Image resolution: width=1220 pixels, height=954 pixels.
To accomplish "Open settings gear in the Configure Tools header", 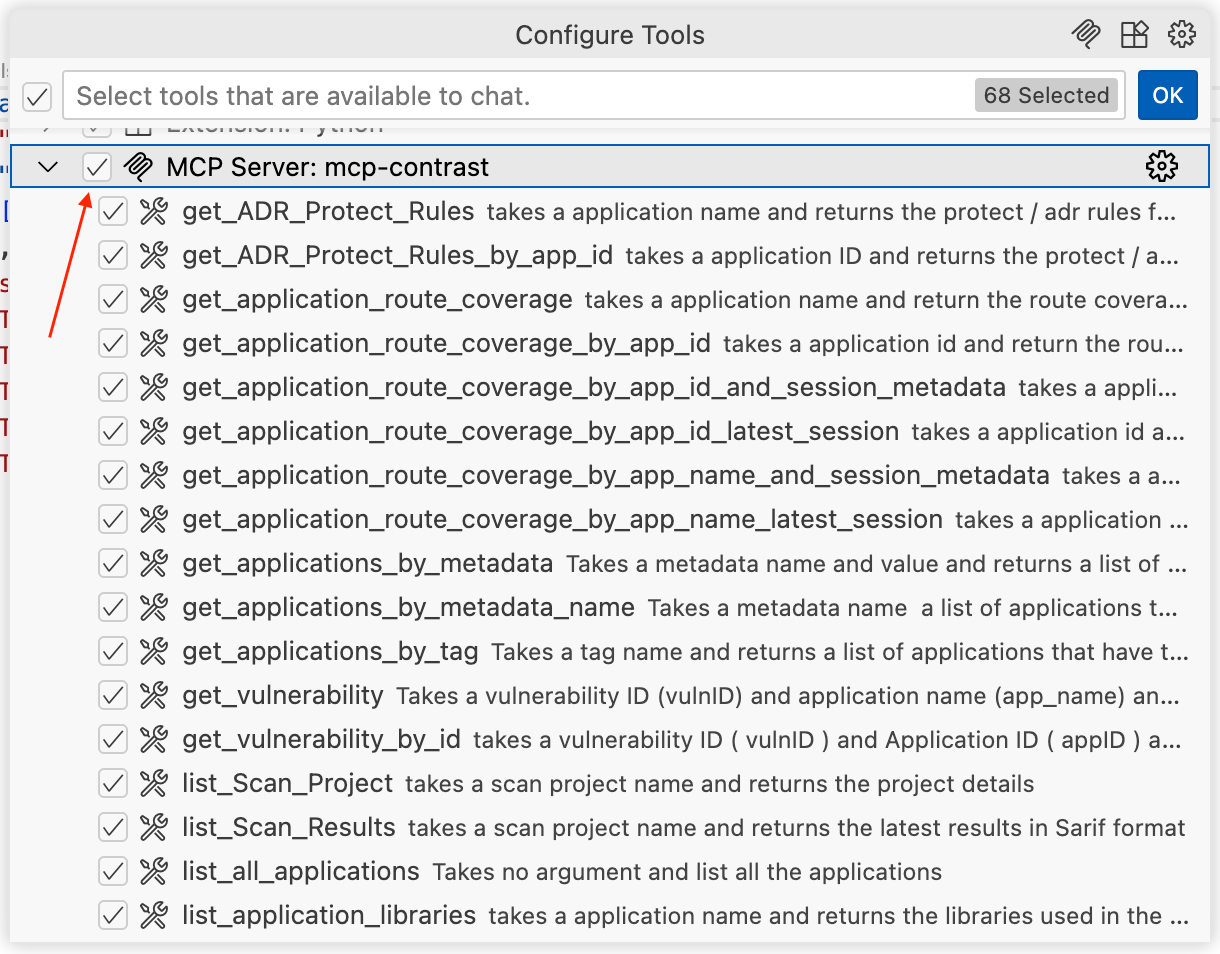I will (1182, 35).
